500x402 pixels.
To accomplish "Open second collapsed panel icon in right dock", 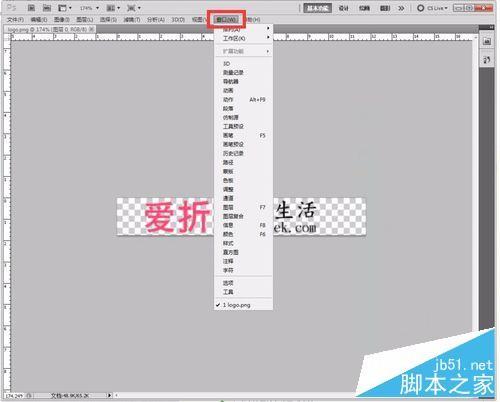I will coord(487,60).
